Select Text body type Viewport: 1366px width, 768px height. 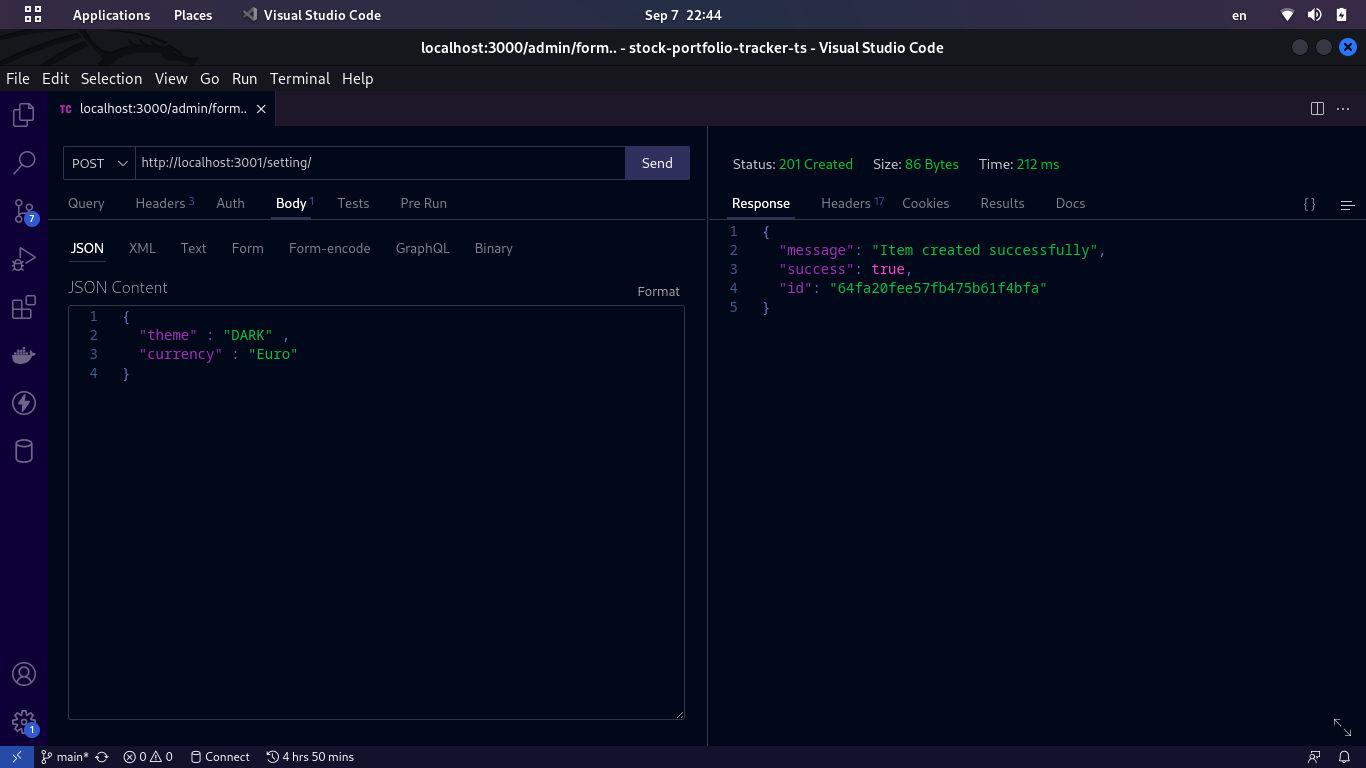tap(193, 248)
